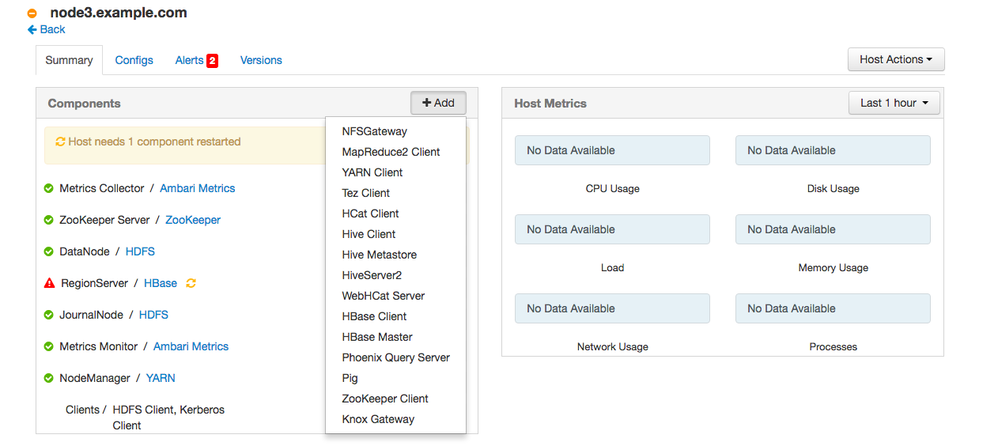
Task: Click the Add components dropdown button
Action: coord(438,103)
